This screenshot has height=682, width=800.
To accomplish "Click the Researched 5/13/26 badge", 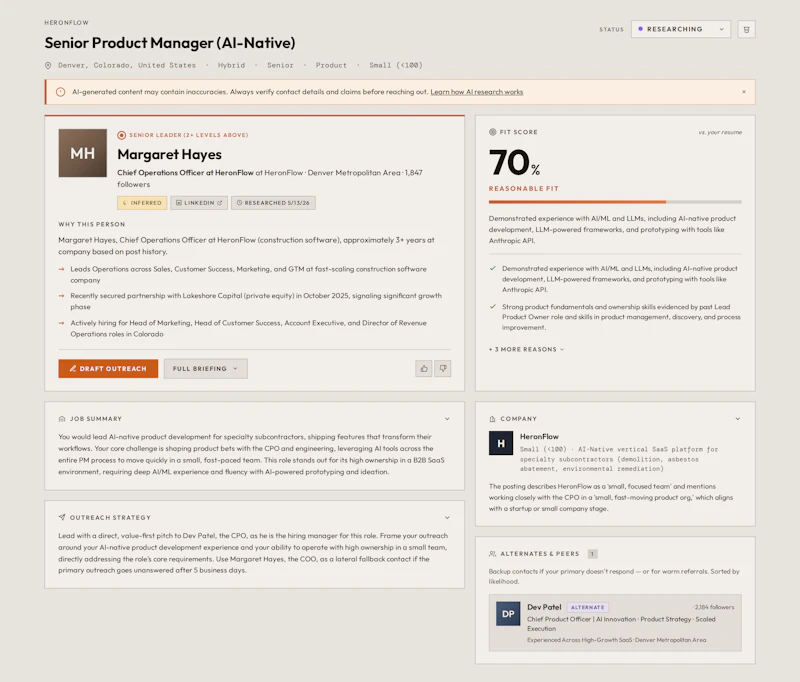I will click(x=273, y=203).
